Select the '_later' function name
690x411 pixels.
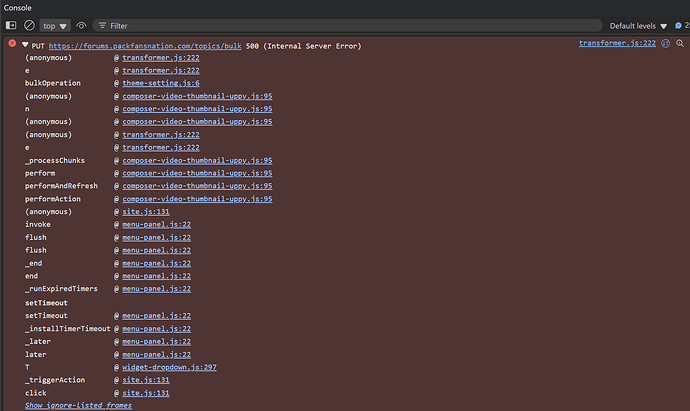pyautogui.click(x=38, y=341)
